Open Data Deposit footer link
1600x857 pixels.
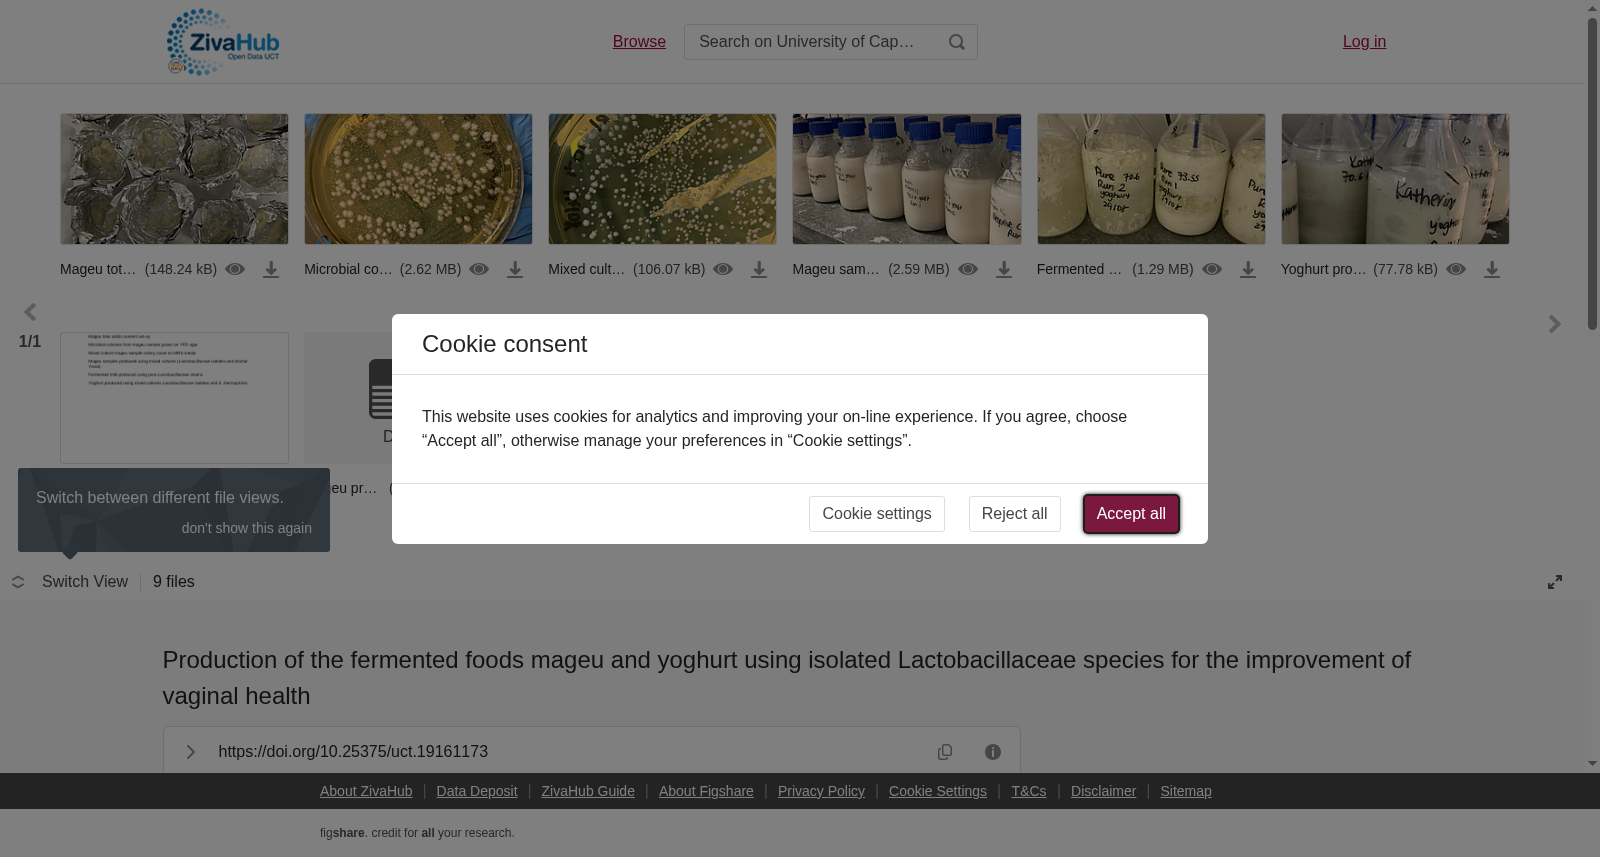point(477,791)
